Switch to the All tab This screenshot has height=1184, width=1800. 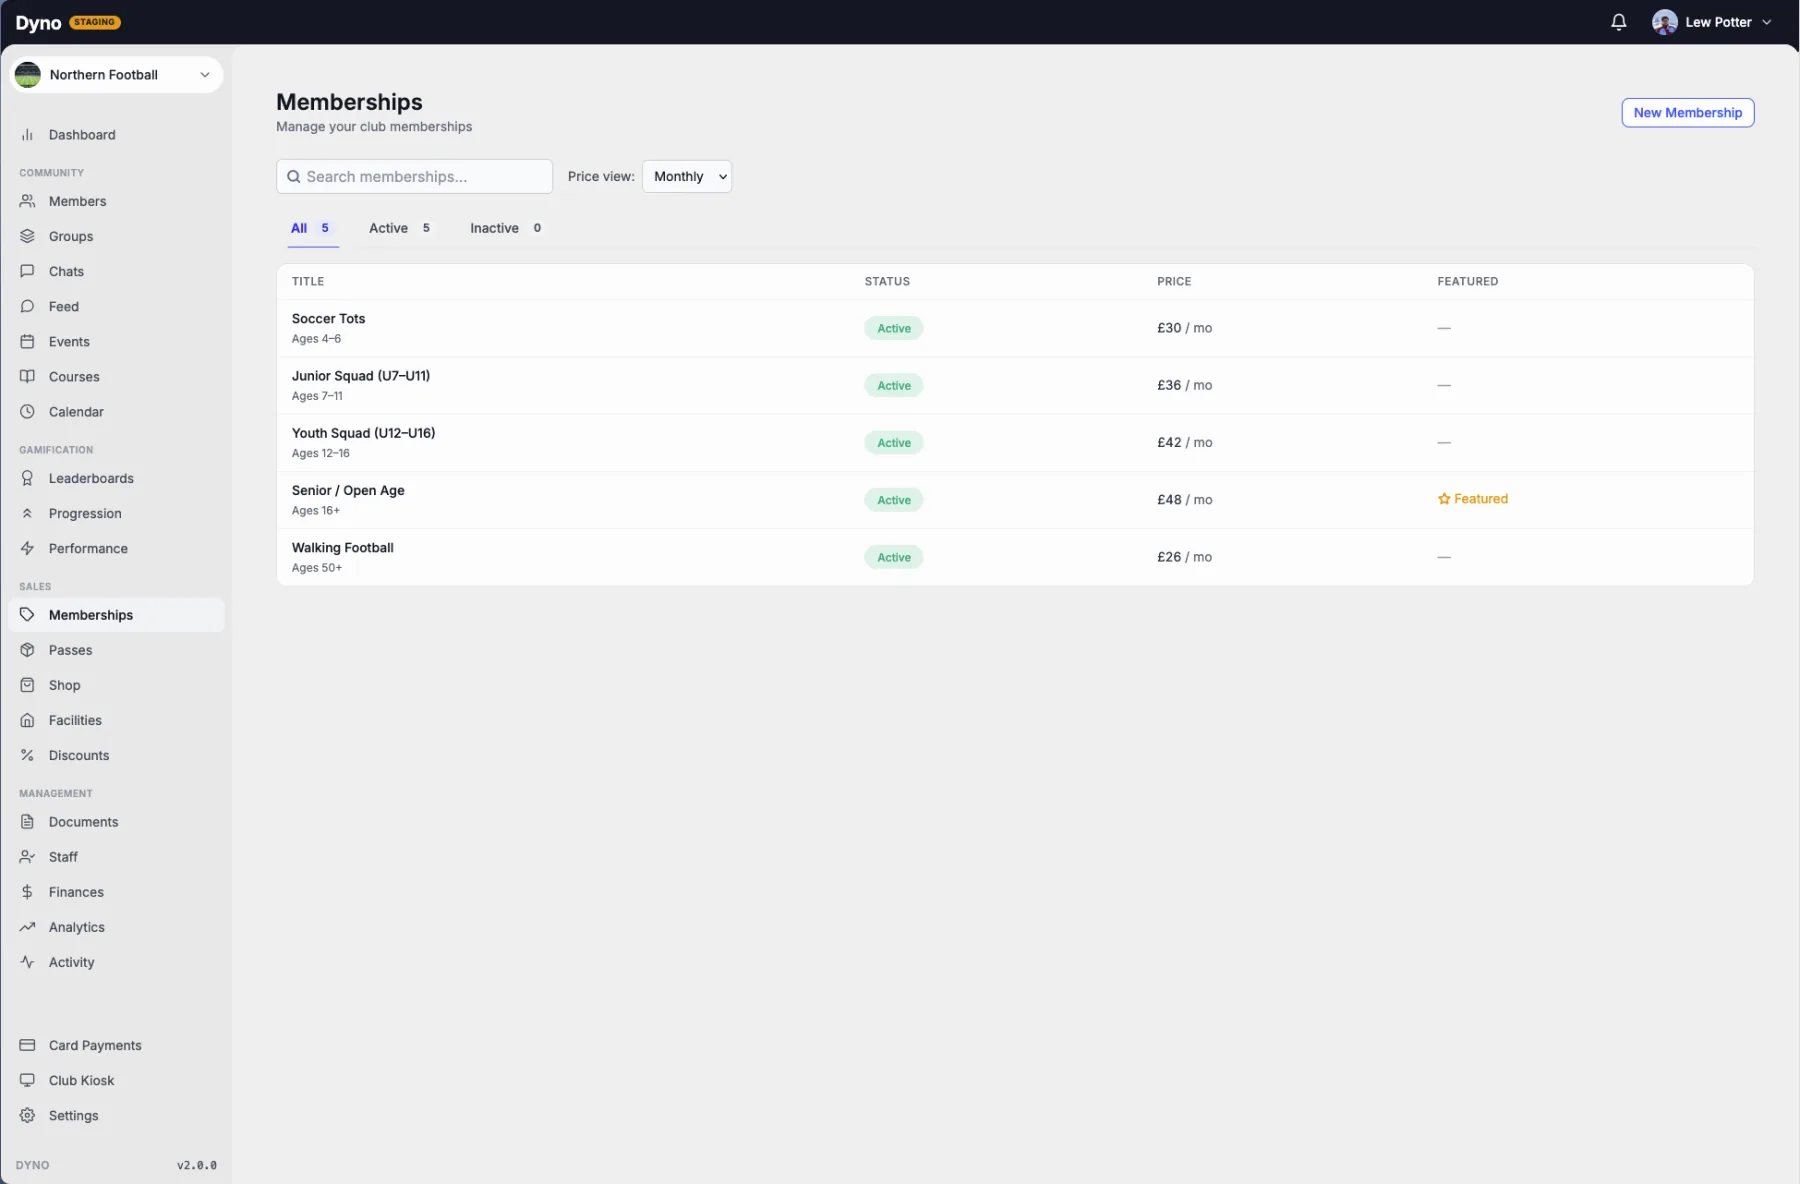[x=311, y=228]
